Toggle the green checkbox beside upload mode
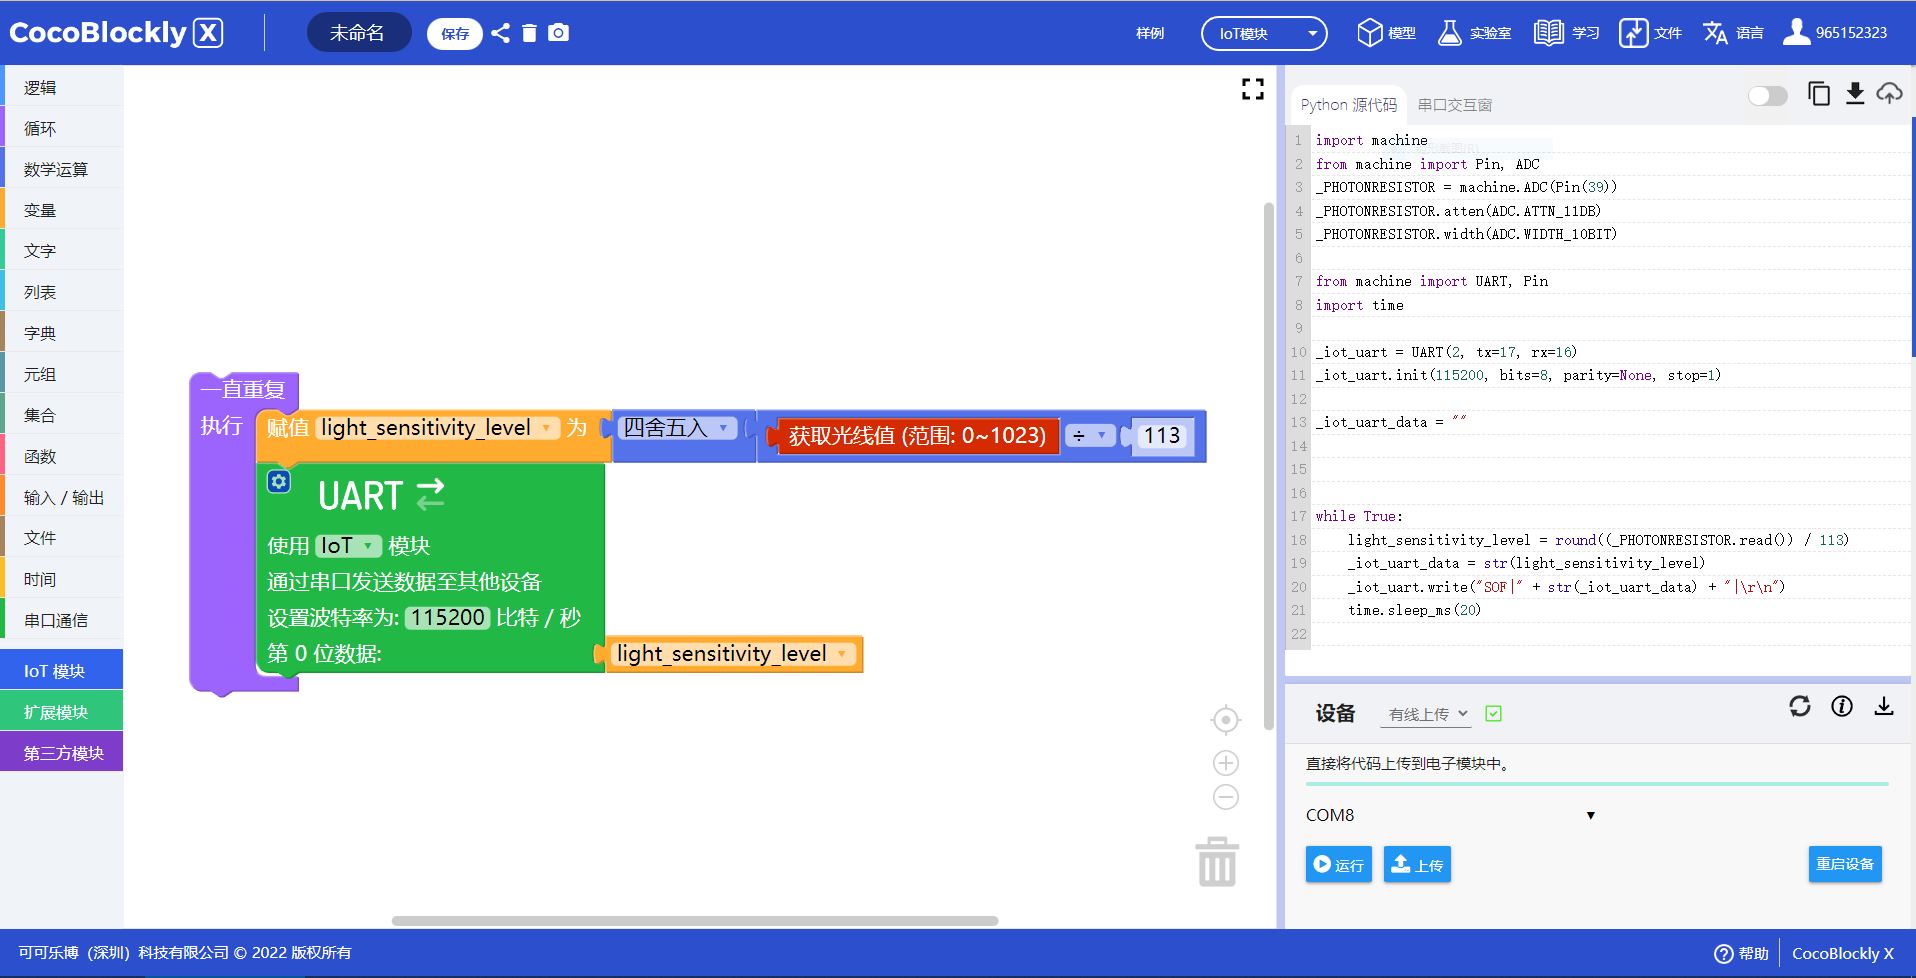The width and height of the screenshot is (1916, 978). click(x=1493, y=714)
